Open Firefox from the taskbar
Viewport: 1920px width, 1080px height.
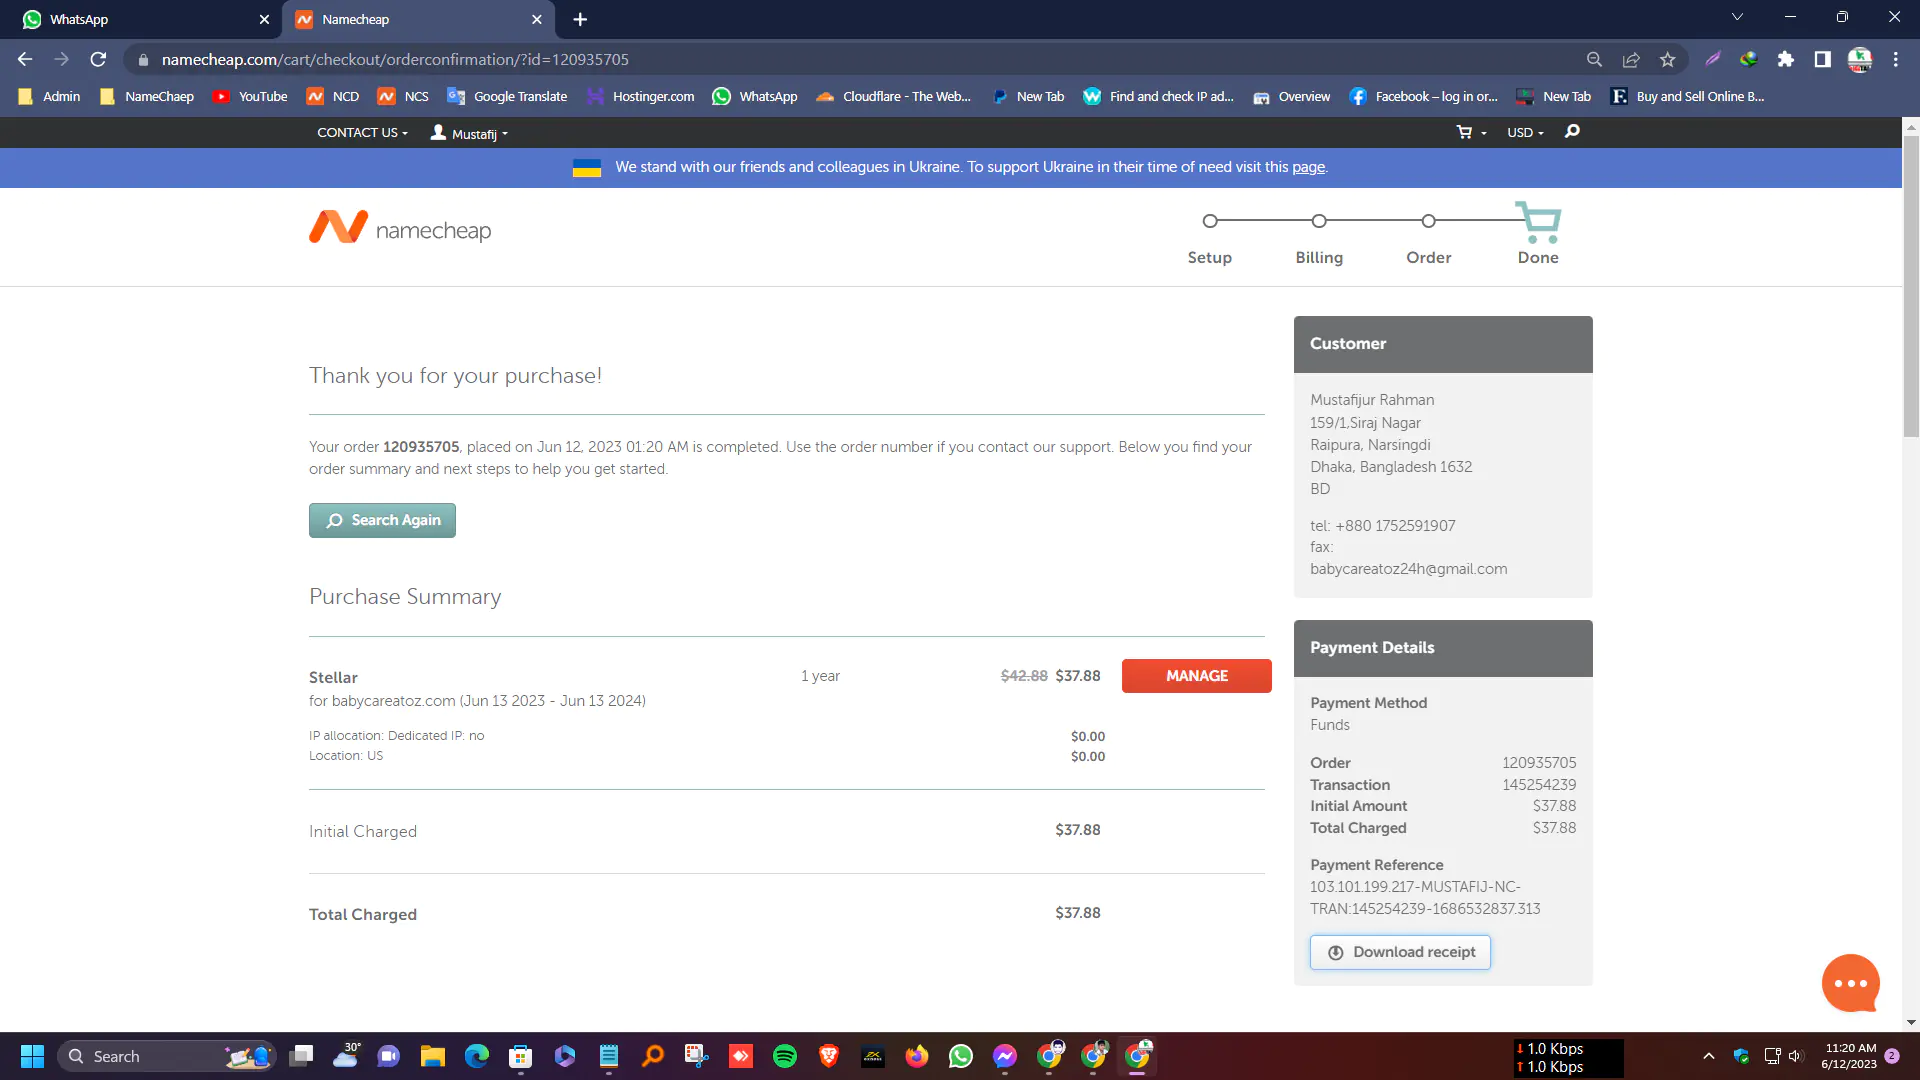pos(917,1056)
